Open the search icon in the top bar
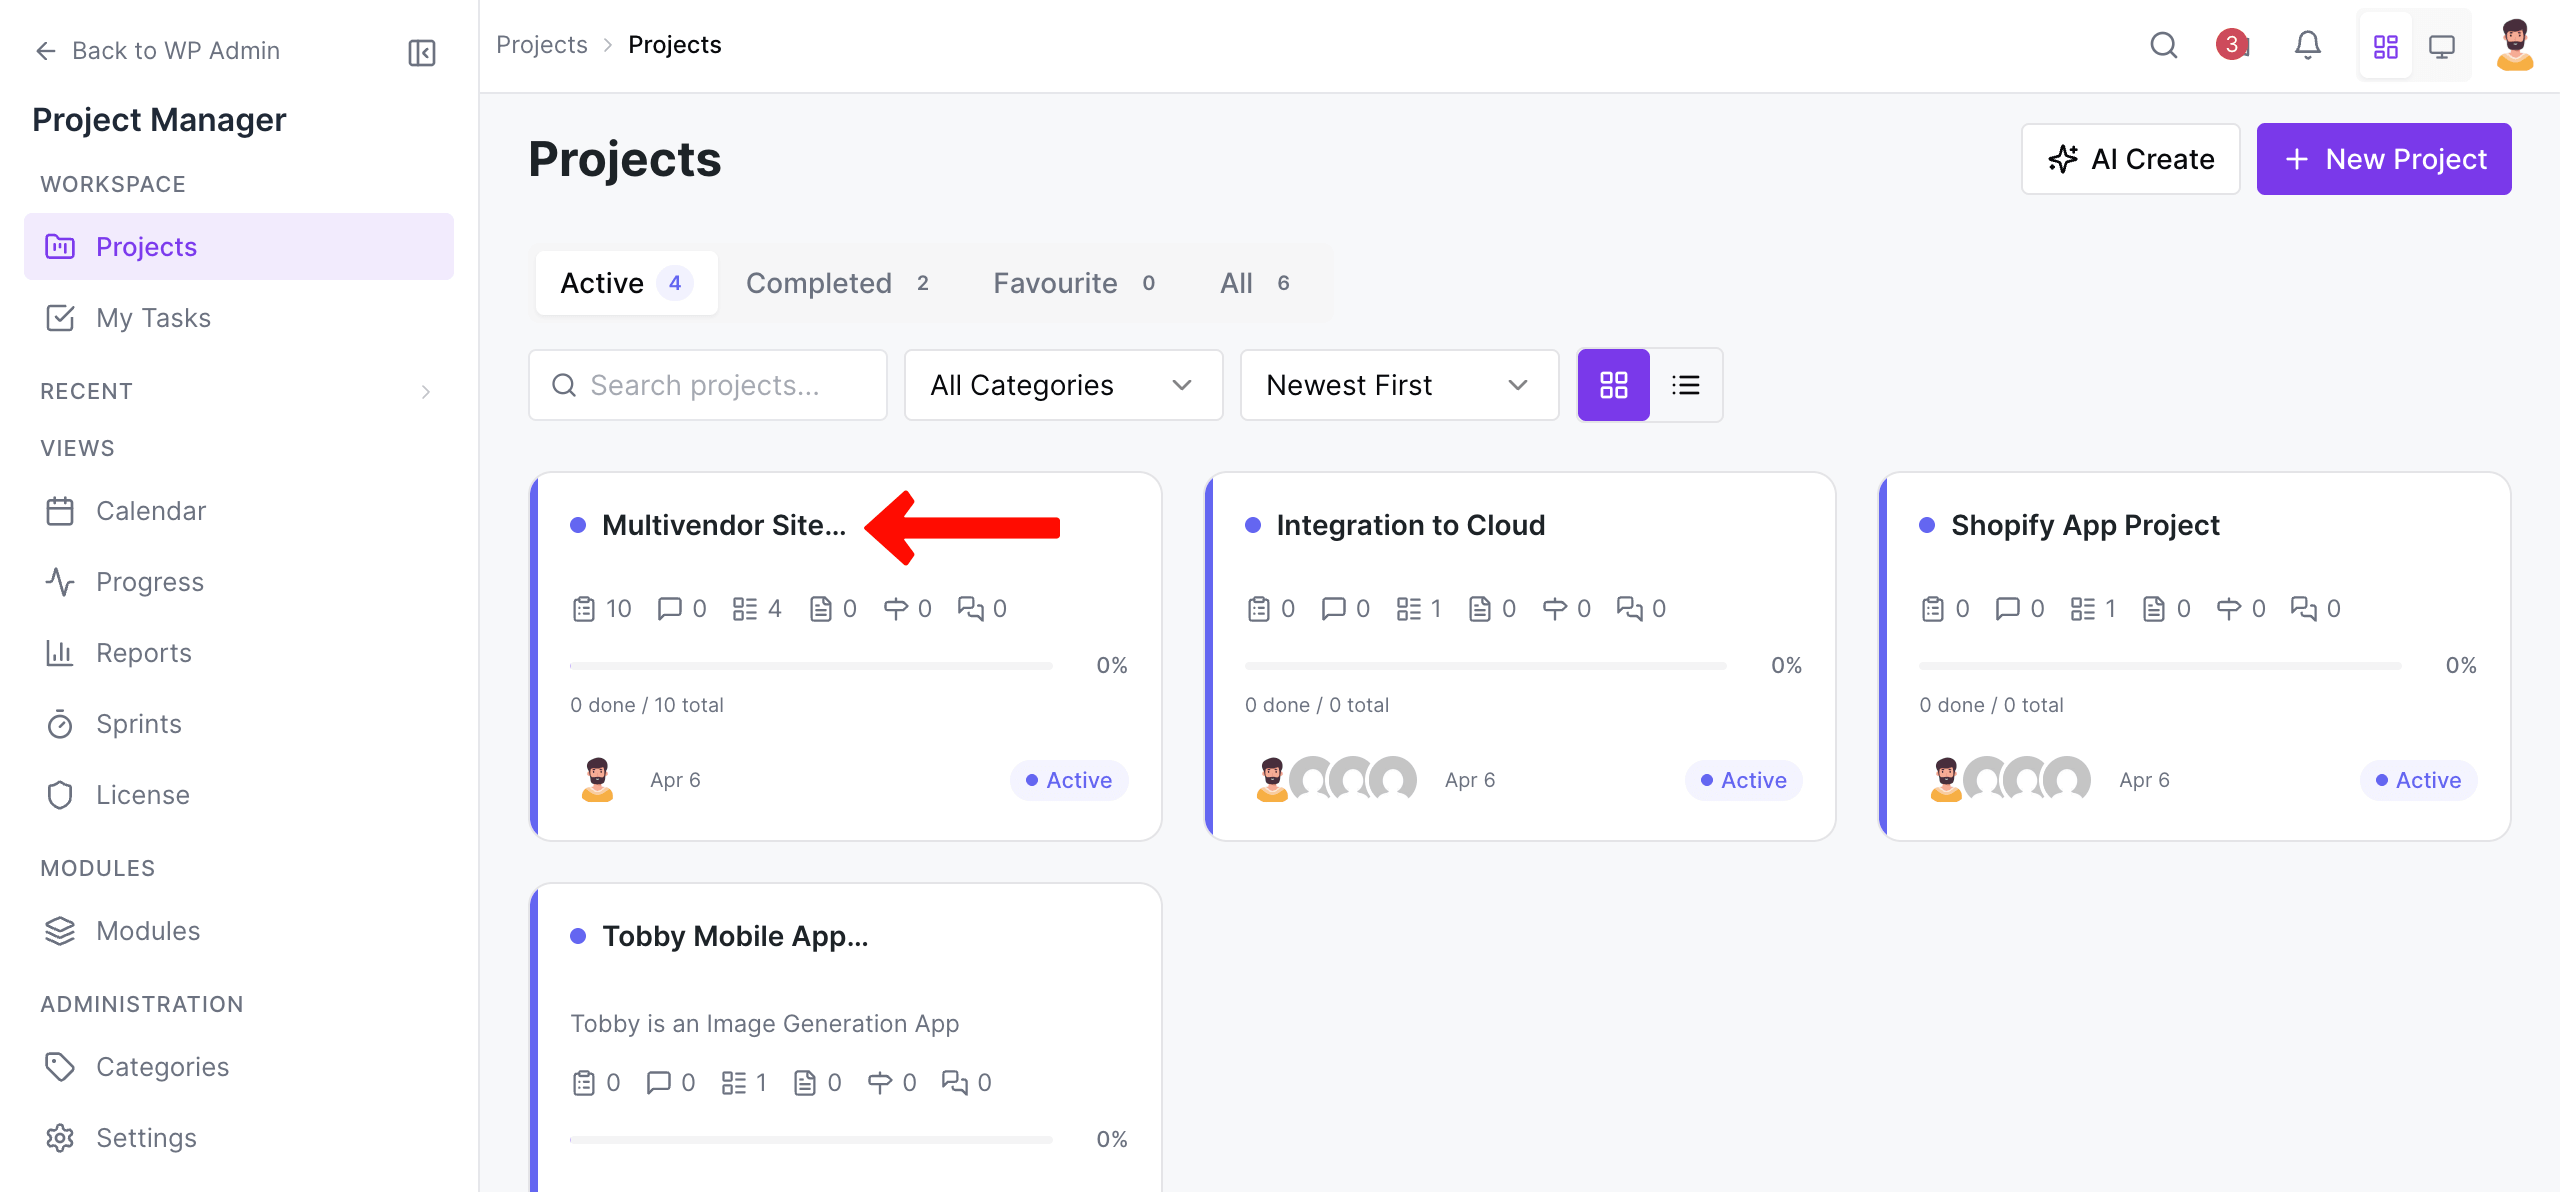Image resolution: width=2560 pixels, height=1192 pixels. click(x=2164, y=45)
